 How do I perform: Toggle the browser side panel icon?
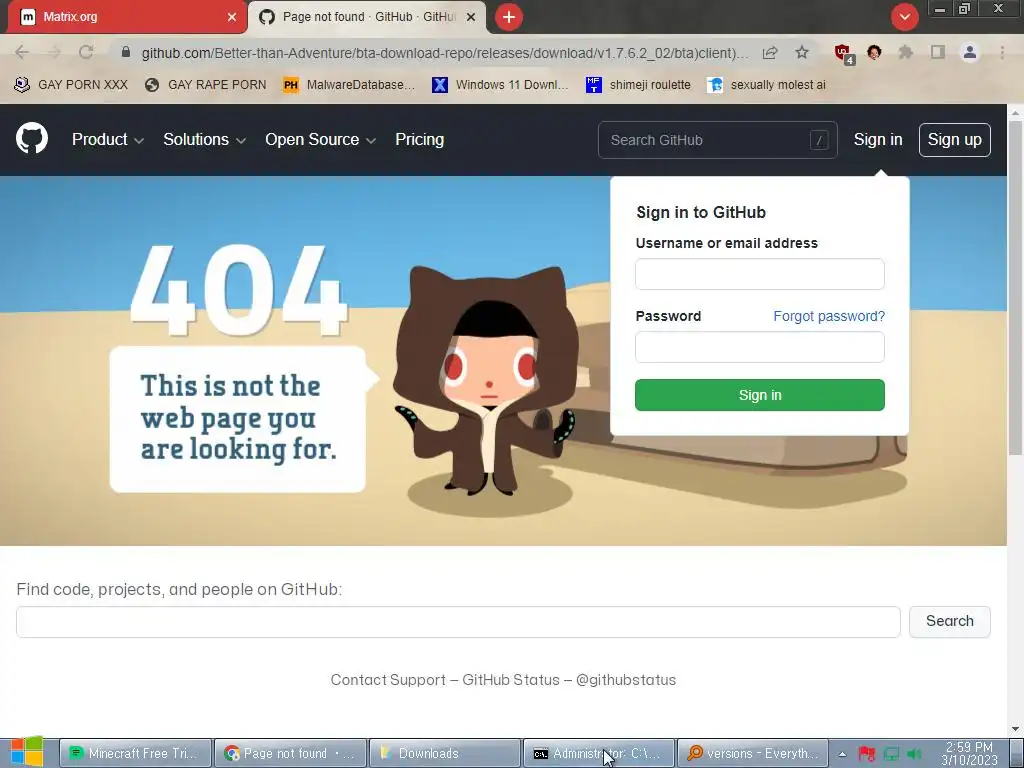click(938, 52)
